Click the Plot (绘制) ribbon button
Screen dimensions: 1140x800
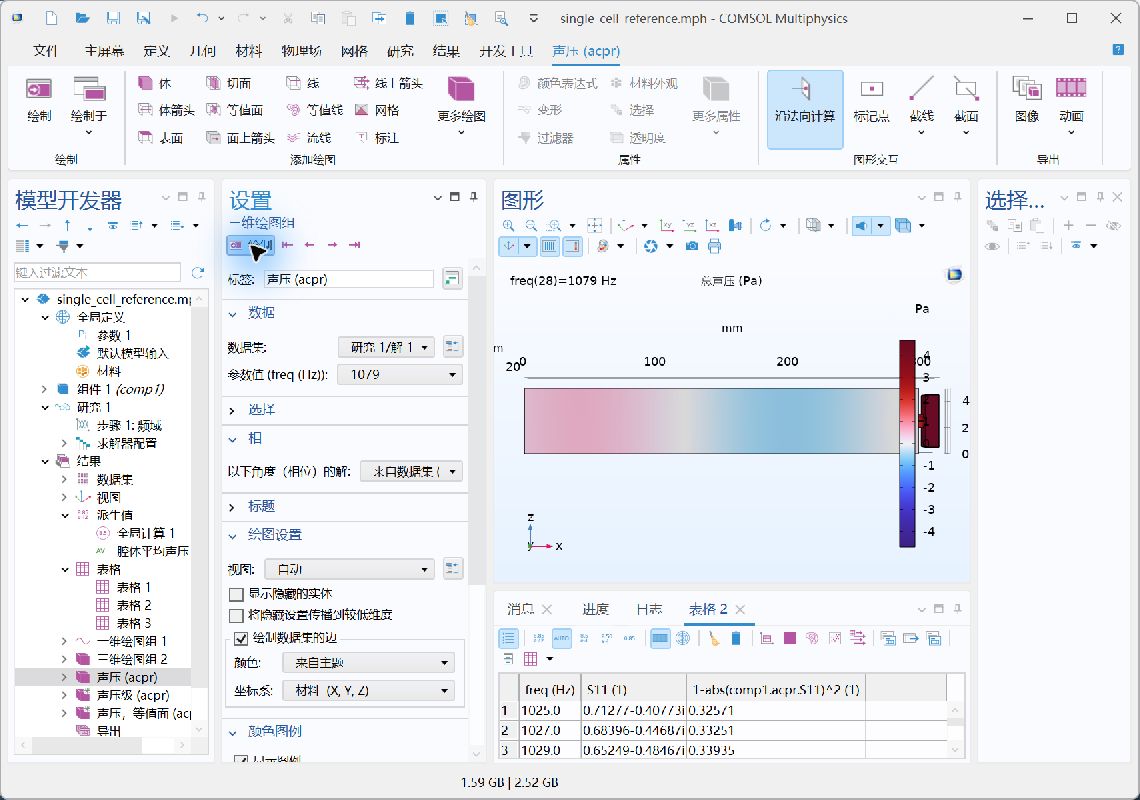pos(39,99)
